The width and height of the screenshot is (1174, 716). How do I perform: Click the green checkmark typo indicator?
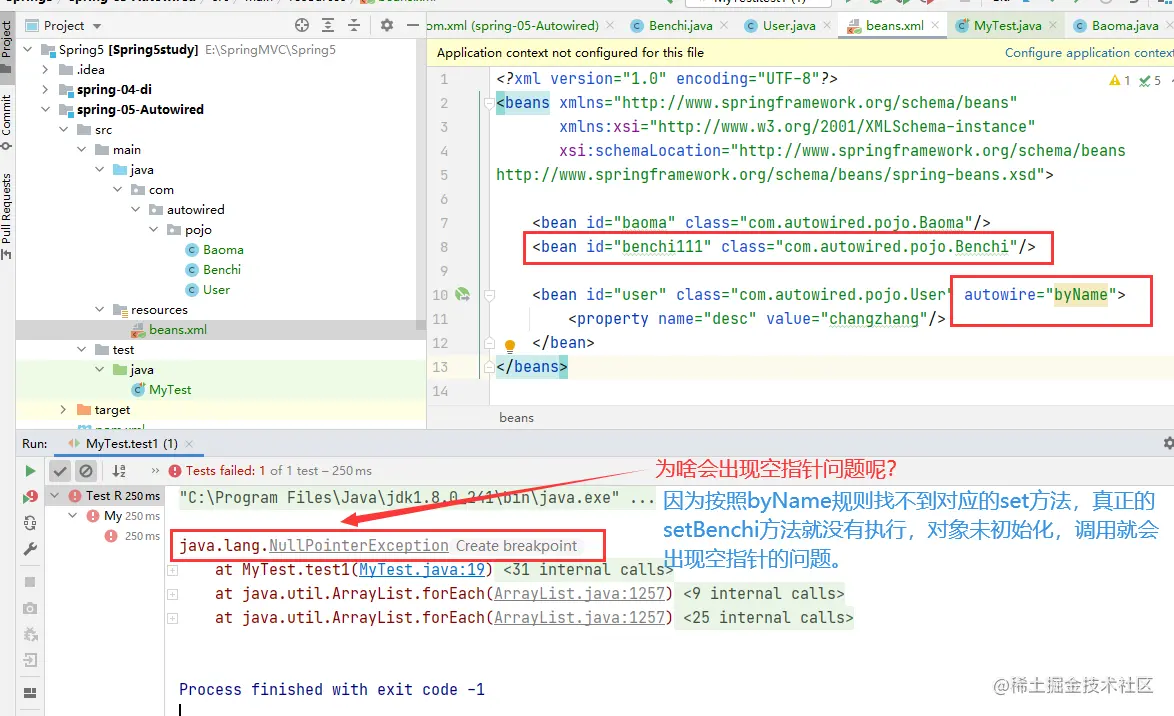(x=1150, y=80)
